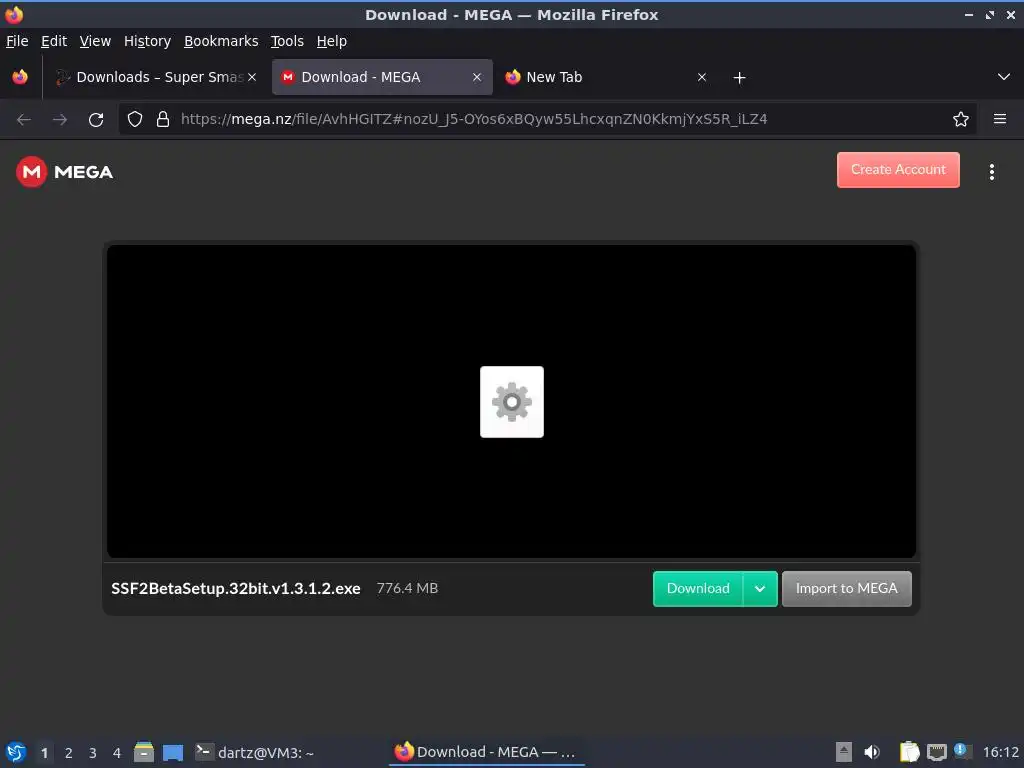Go forward to the next page
This screenshot has height=768, width=1024.
(60, 120)
